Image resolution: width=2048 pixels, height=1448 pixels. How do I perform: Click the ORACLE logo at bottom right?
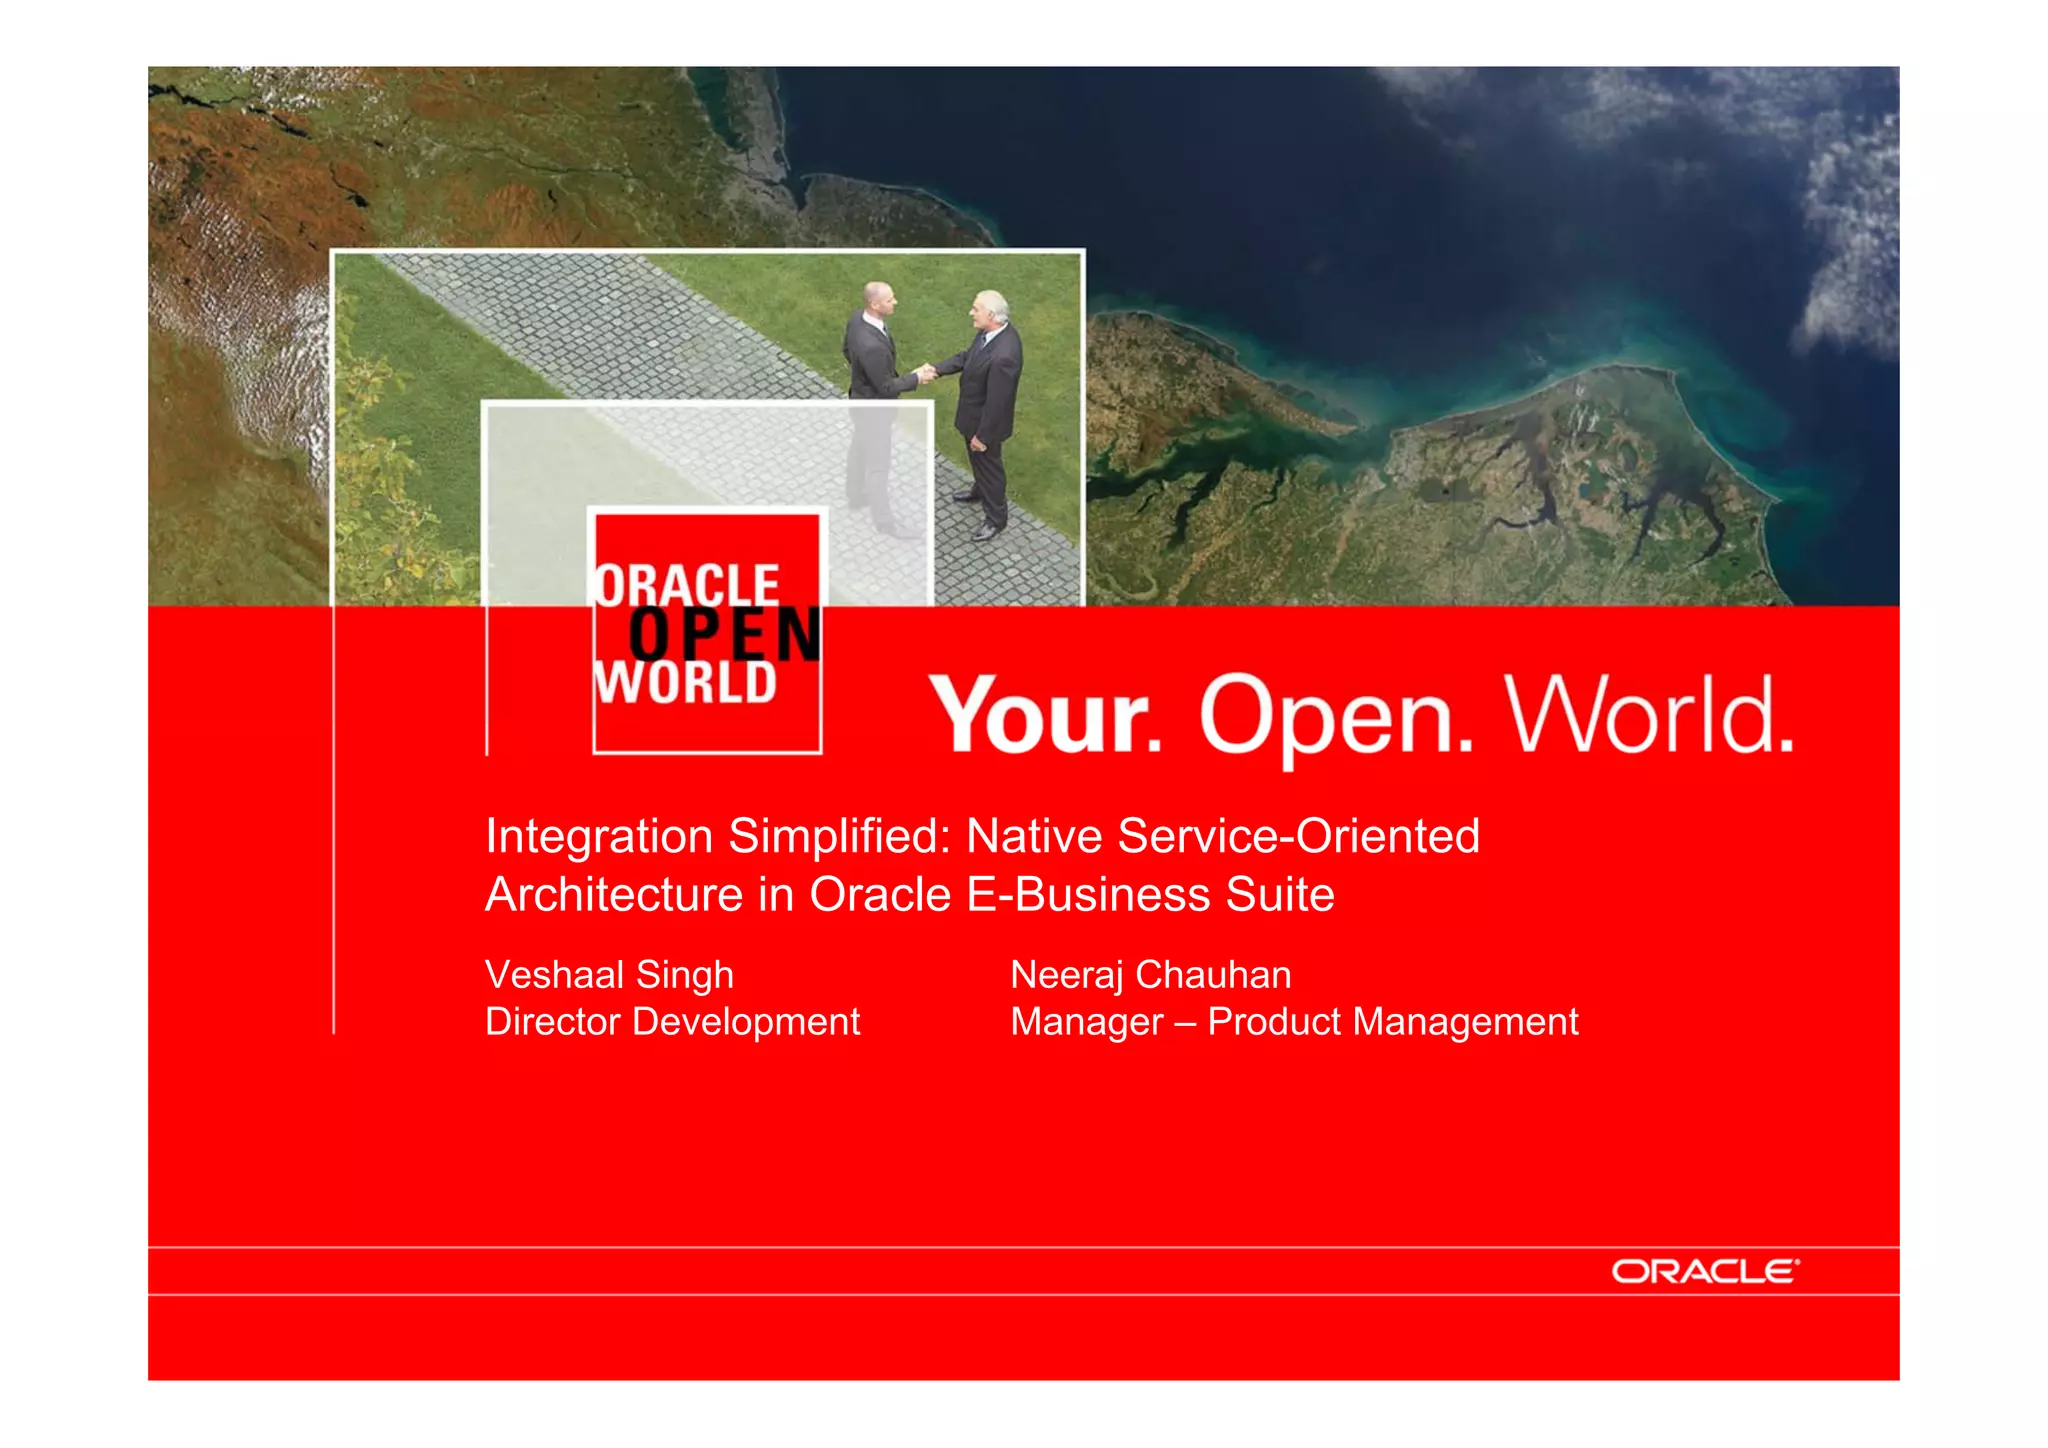tap(1705, 1271)
